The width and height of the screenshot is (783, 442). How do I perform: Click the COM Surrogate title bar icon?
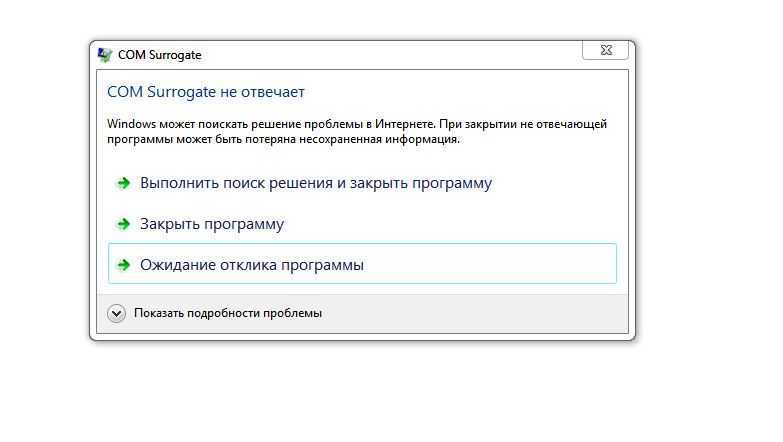pos(105,55)
